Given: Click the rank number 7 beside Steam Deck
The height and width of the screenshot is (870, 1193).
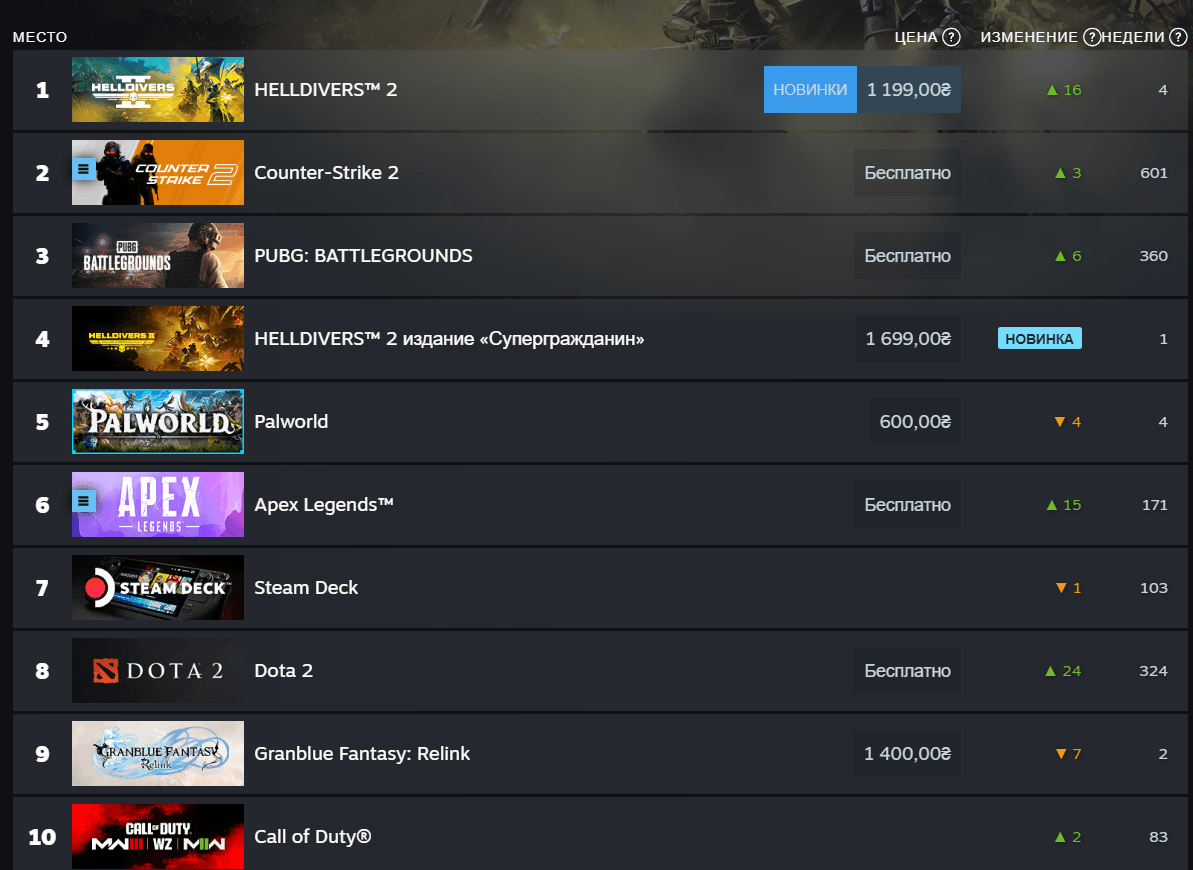Looking at the screenshot, I should coord(43,588).
